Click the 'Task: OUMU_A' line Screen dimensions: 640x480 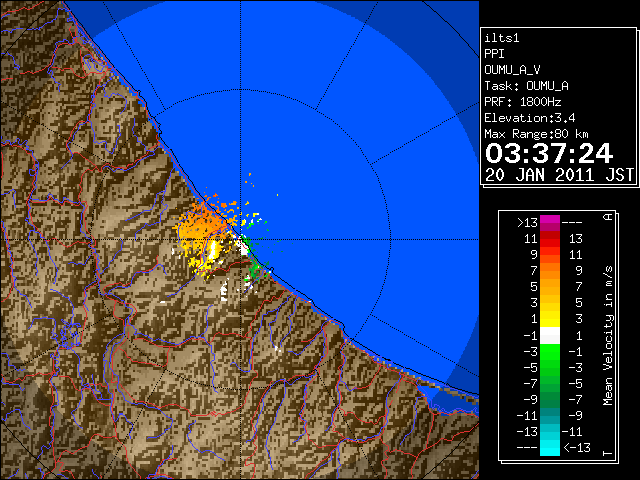pos(527,86)
